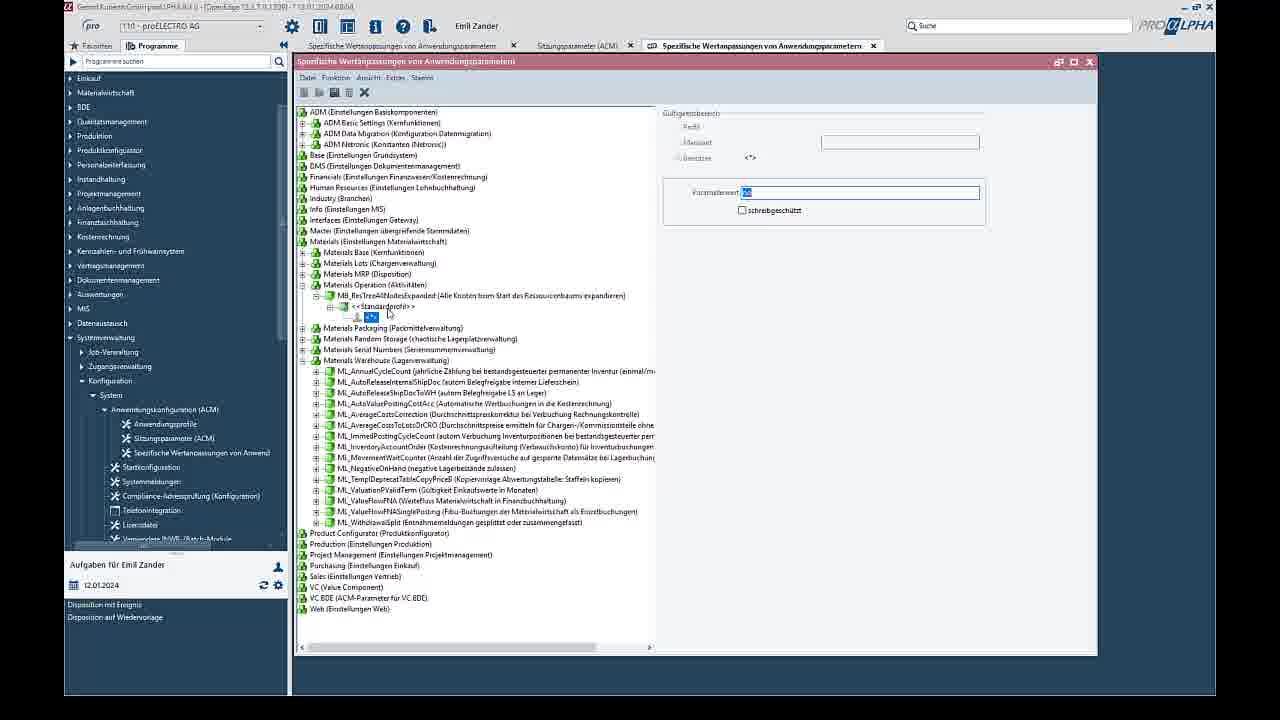This screenshot has width=1280, height=720.
Task: Click the pro logo button at top left
Action: [91, 26]
